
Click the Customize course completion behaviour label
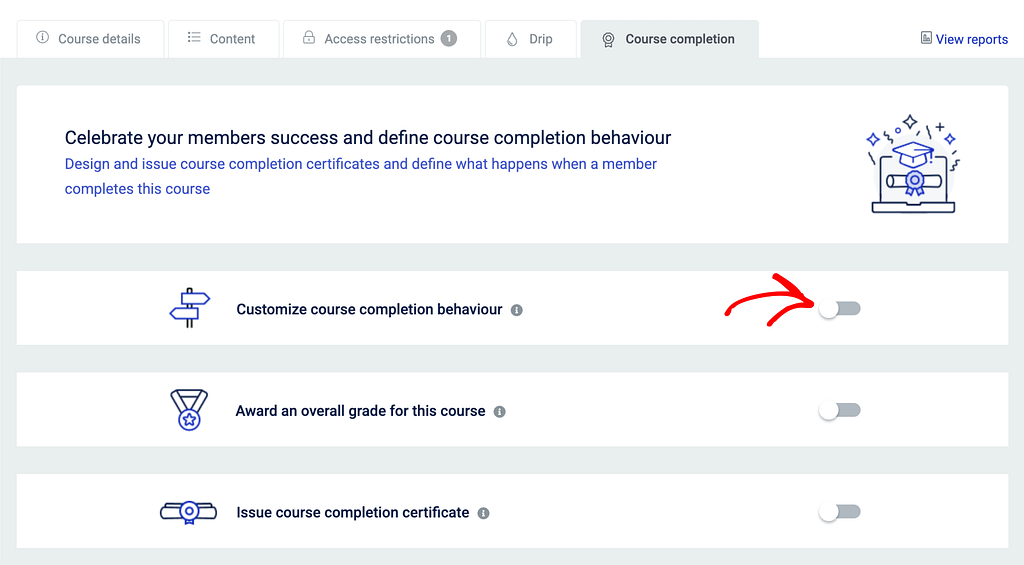click(369, 309)
